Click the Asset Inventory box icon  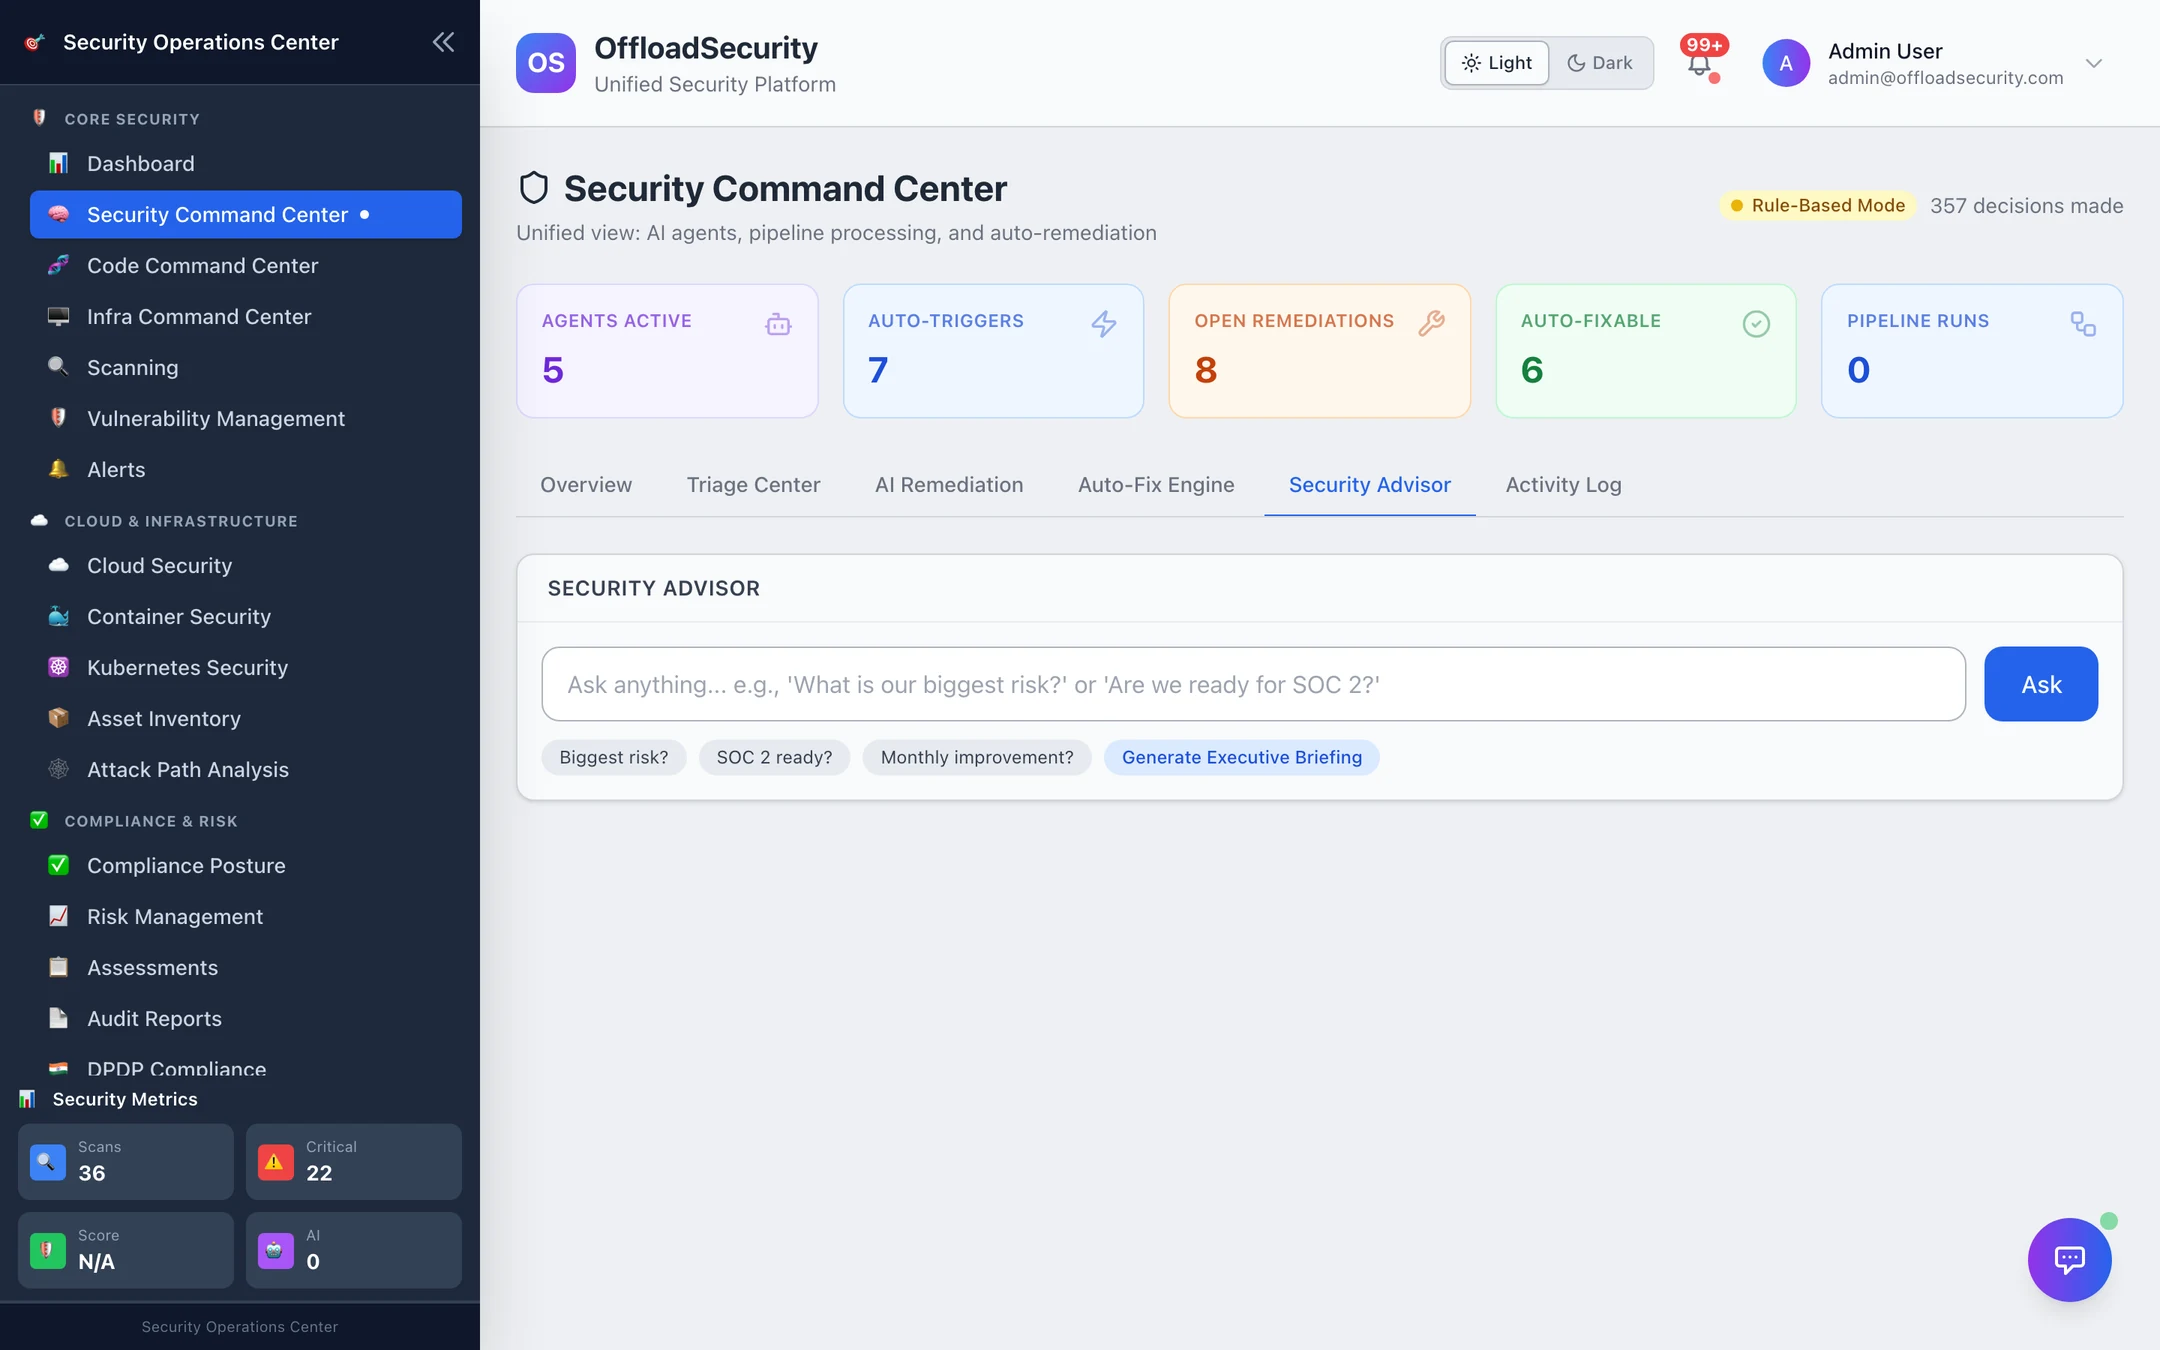59,718
